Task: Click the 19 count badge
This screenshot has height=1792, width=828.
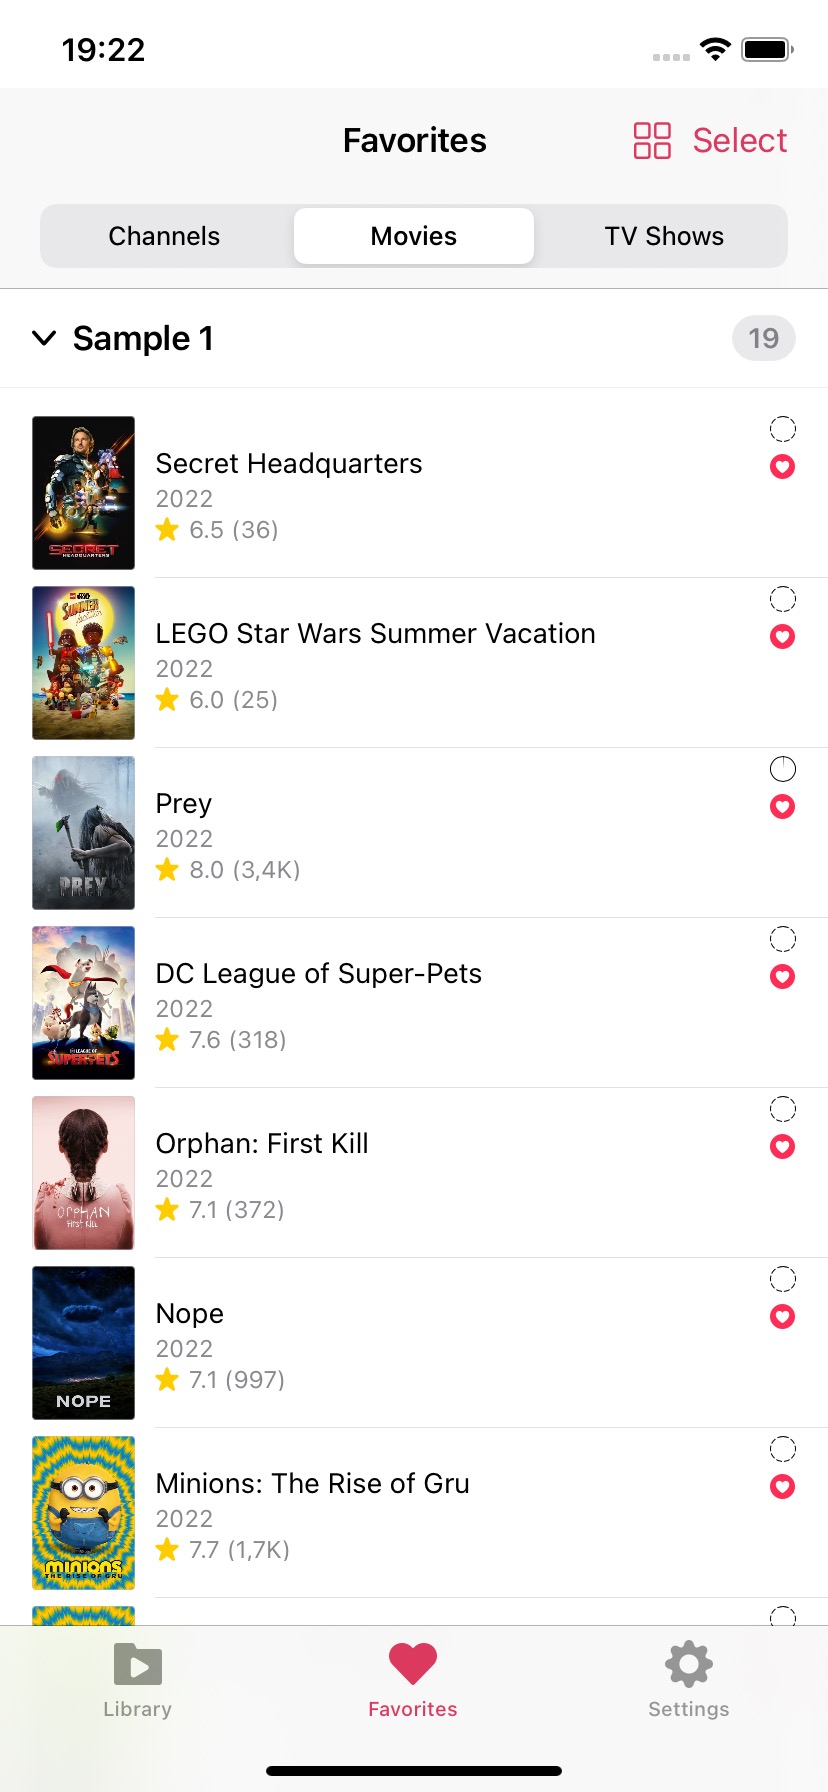Action: click(763, 339)
